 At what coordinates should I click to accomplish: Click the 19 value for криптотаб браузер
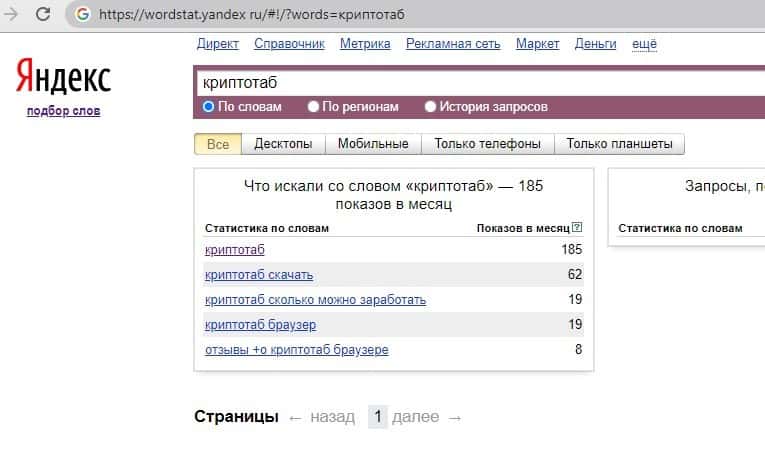[x=575, y=324]
